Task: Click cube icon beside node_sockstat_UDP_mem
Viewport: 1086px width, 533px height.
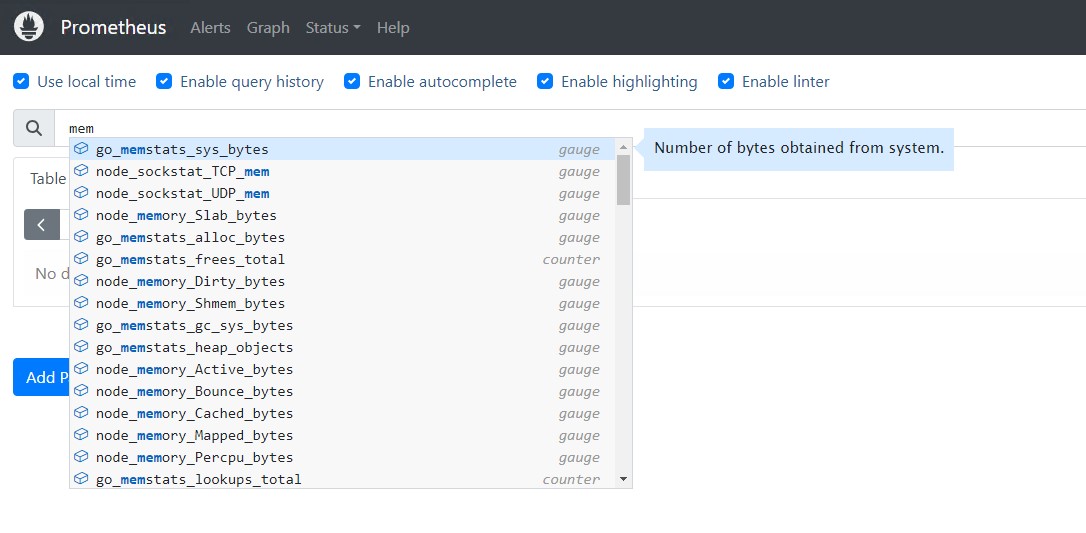Action: [x=82, y=192]
